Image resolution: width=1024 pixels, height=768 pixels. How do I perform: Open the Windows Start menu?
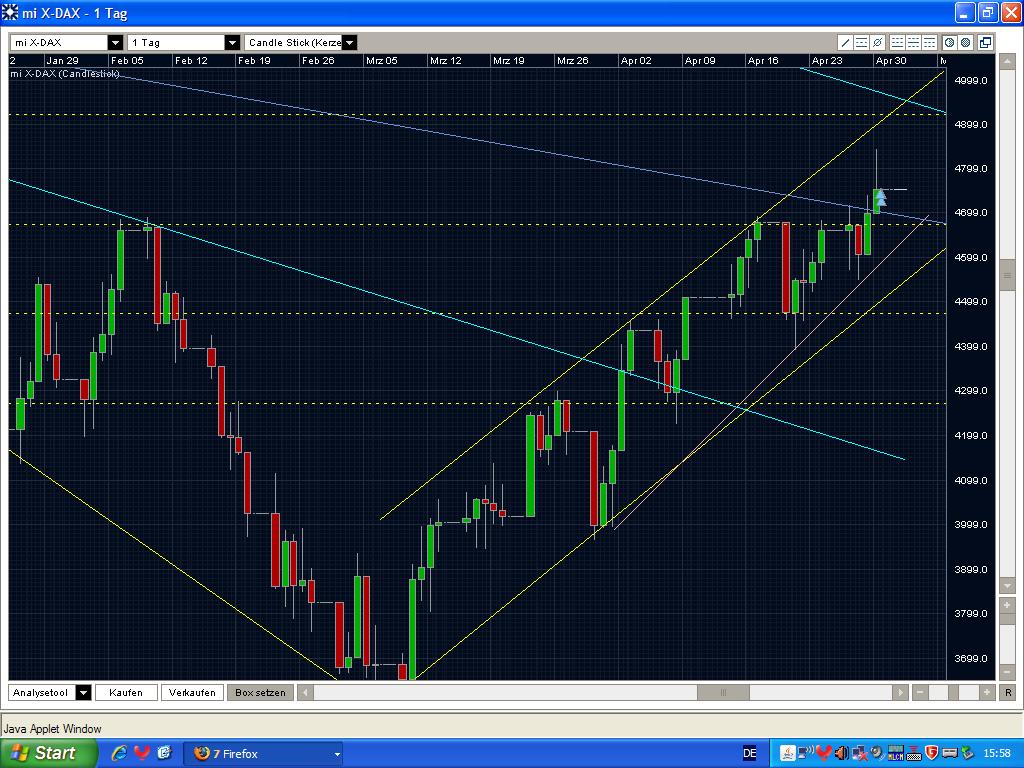pyautogui.click(x=48, y=753)
